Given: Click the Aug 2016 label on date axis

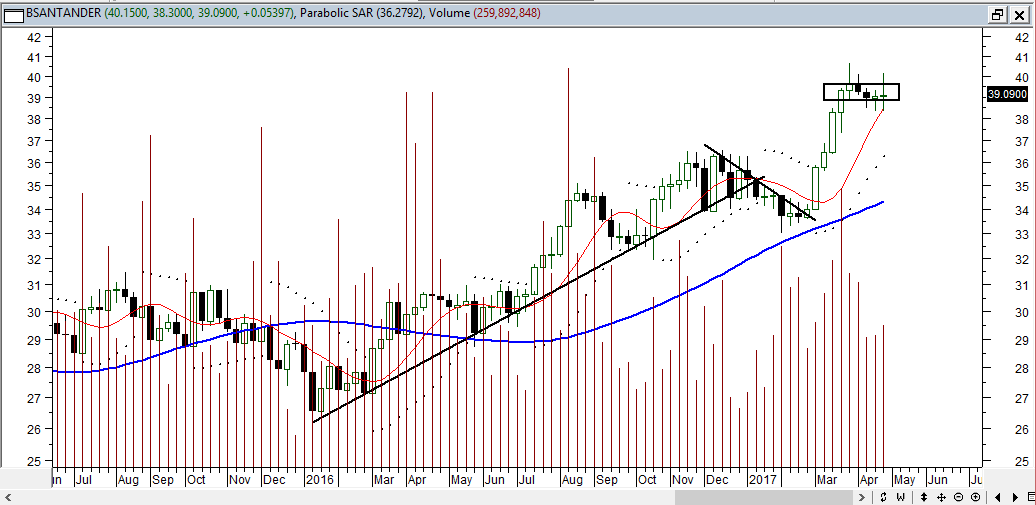Looking at the screenshot, I should pos(574,478).
